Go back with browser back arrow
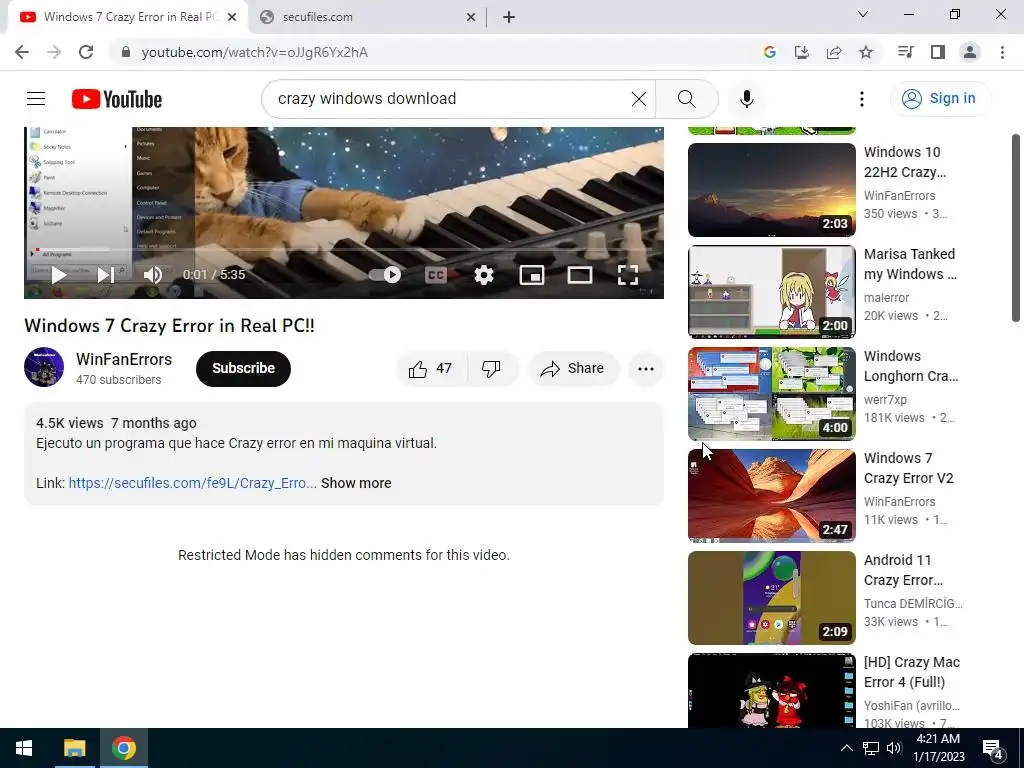Viewport: 1024px width, 768px height. 22,52
